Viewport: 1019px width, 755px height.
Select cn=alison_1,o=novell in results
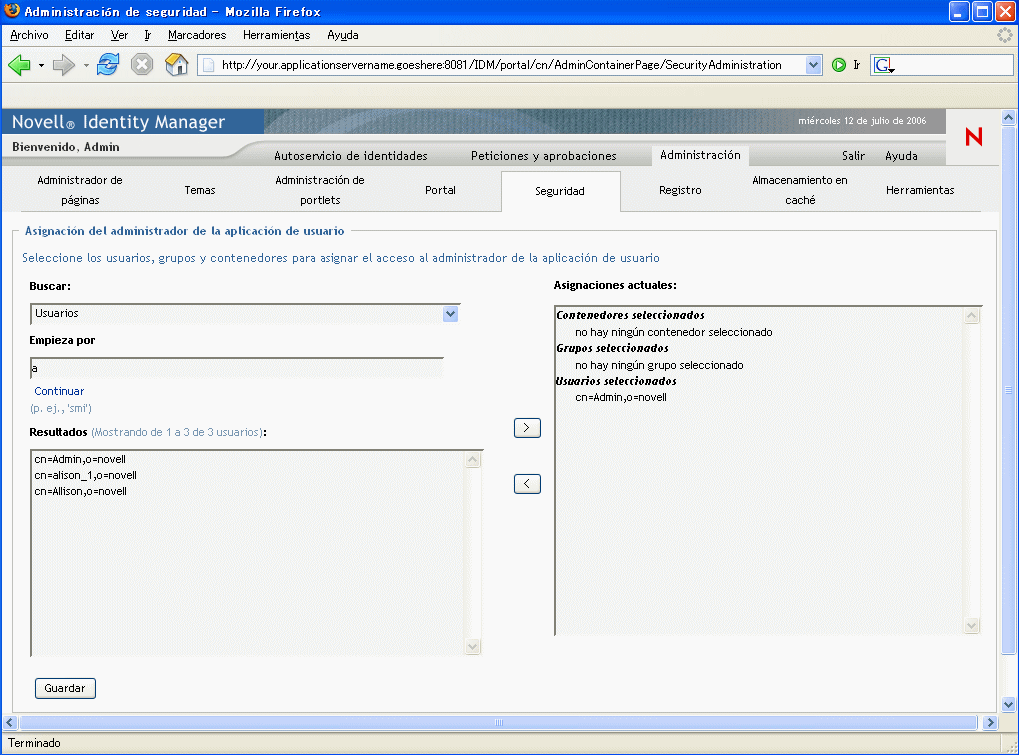click(x=85, y=476)
